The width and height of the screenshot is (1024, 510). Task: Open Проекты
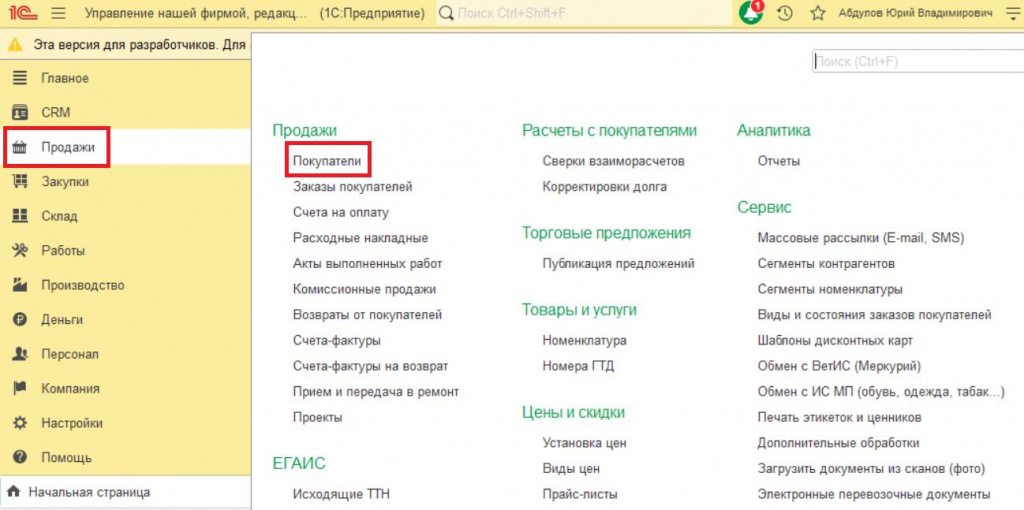[x=317, y=417]
